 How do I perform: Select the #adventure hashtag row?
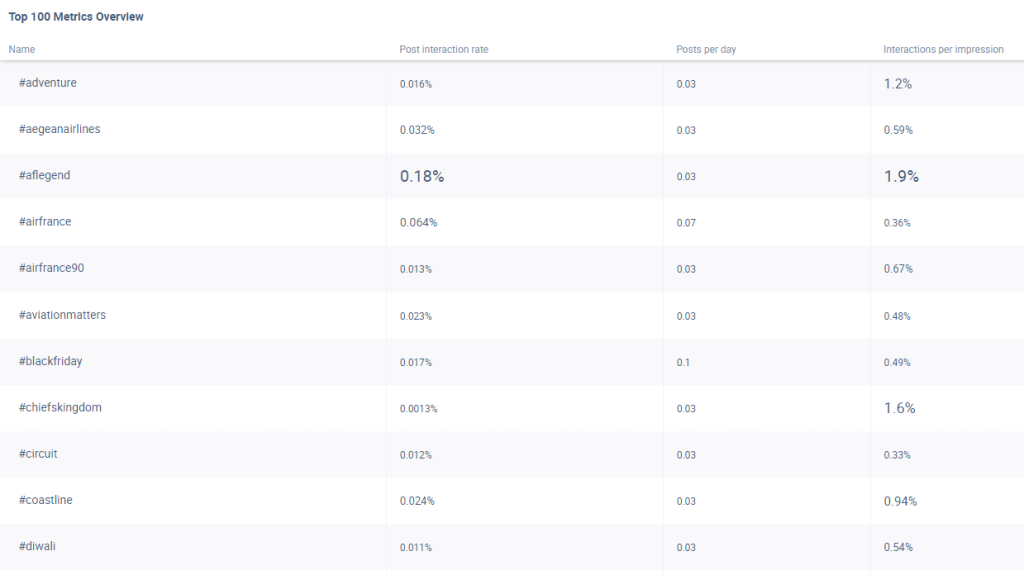pos(47,83)
